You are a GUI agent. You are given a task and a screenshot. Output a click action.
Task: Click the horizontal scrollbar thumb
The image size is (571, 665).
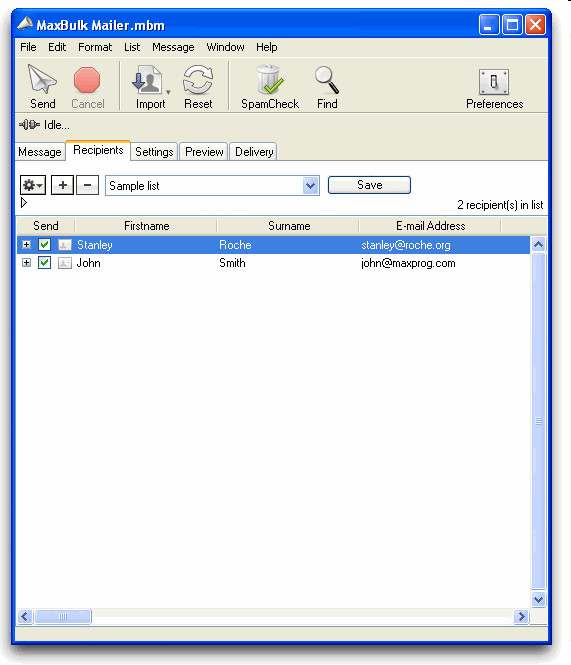point(63,616)
